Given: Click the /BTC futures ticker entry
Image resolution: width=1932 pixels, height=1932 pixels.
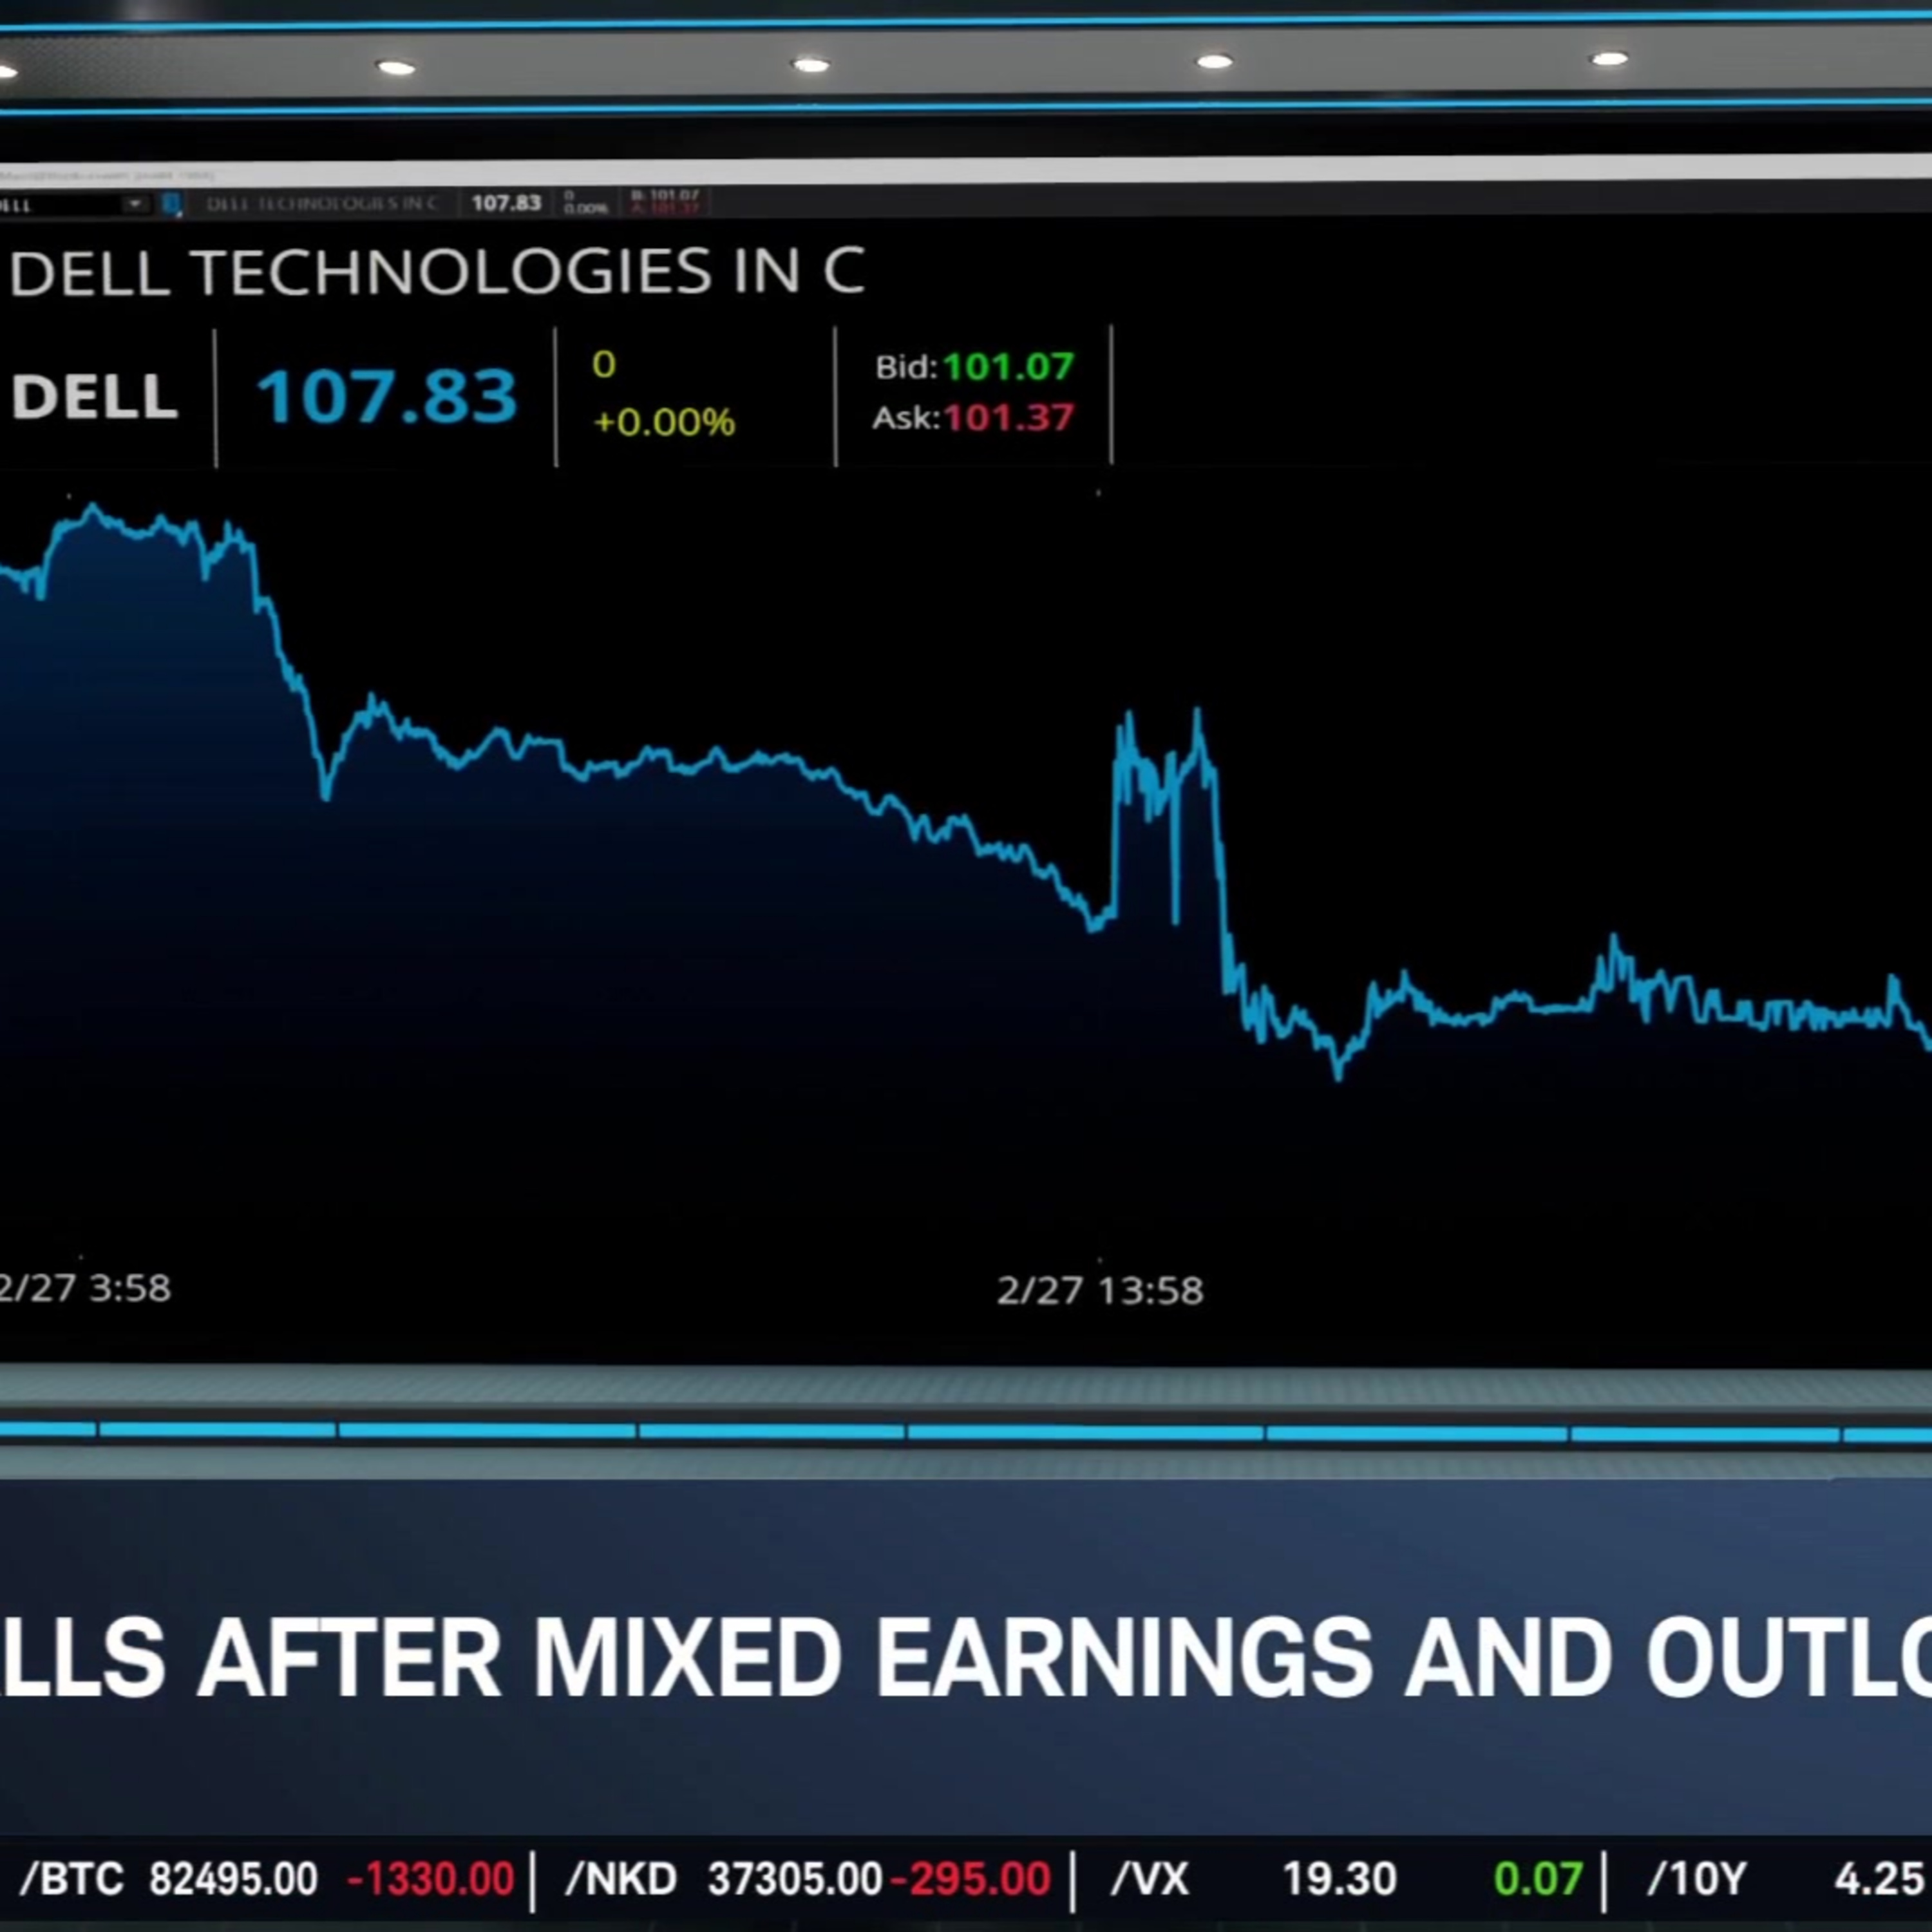Looking at the screenshot, I should [266, 1879].
